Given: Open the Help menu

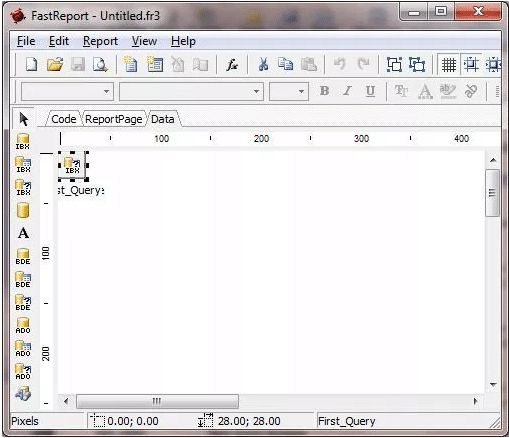Looking at the screenshot, I should pyautogui.click(x=183, y=41).
